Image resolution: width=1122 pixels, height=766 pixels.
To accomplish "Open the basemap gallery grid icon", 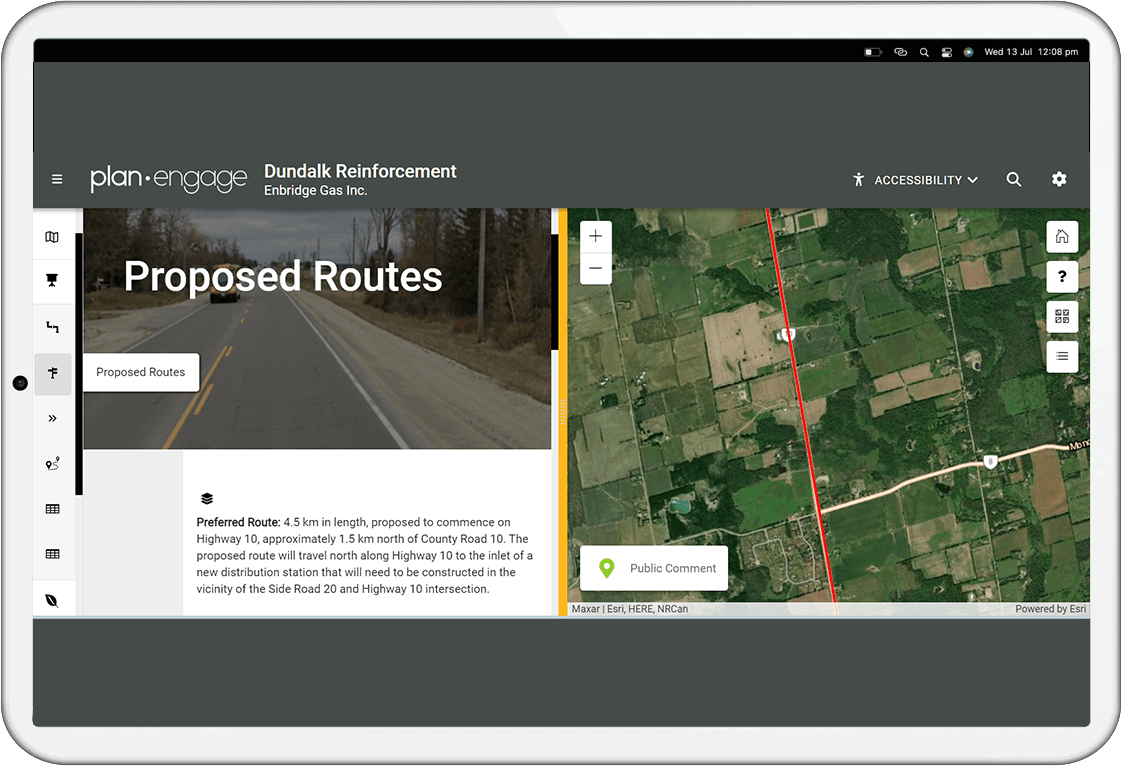I will coord(1062,316).
